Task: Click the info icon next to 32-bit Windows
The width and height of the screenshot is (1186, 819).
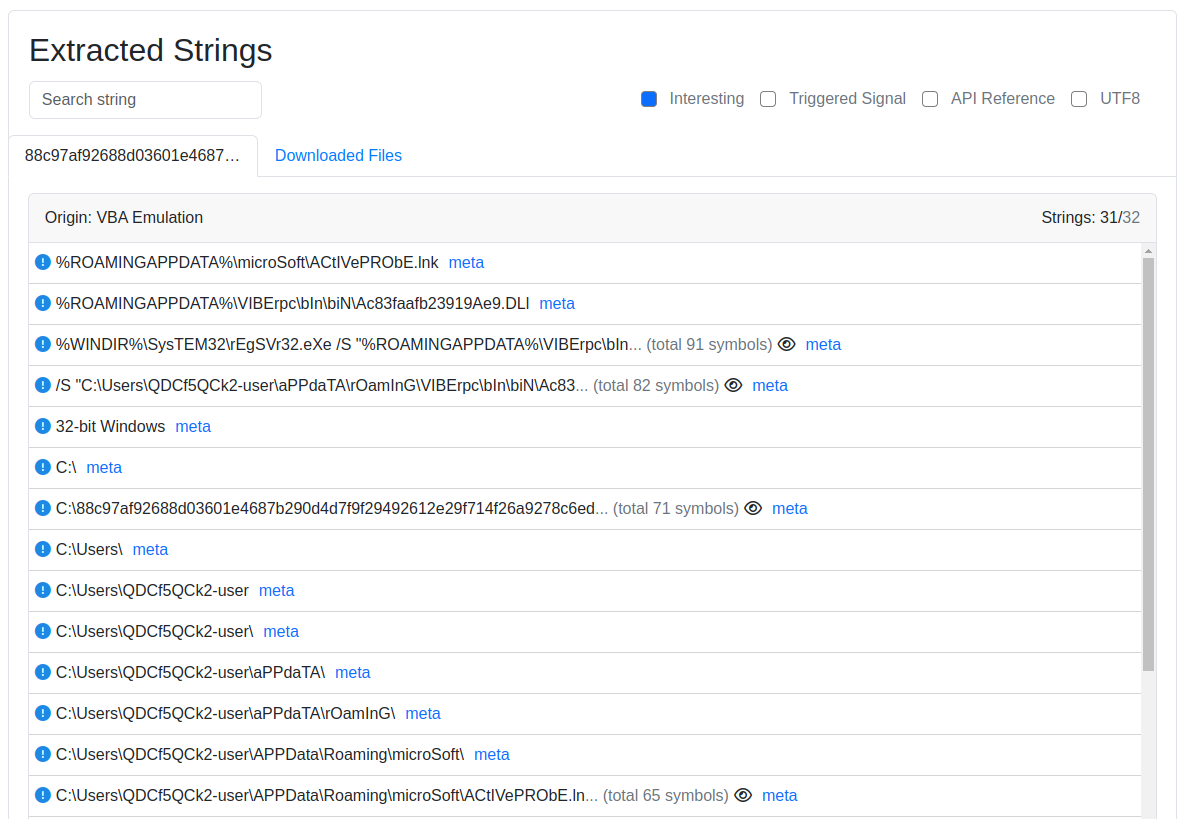Action: (43, 426)
